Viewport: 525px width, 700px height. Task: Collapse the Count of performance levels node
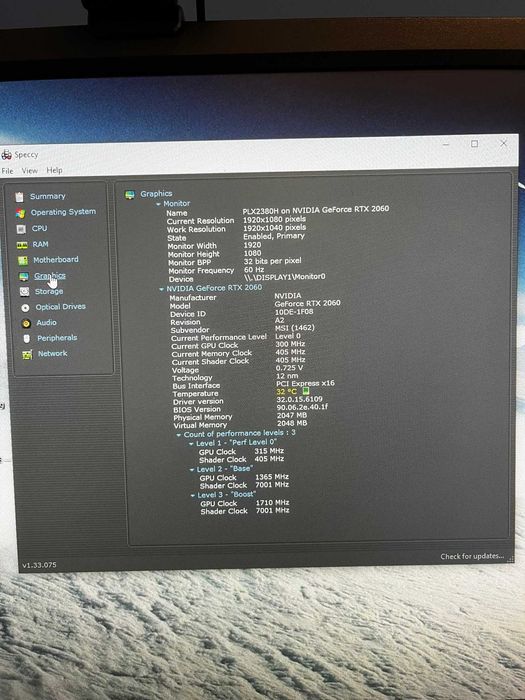[x=179, y=435]
